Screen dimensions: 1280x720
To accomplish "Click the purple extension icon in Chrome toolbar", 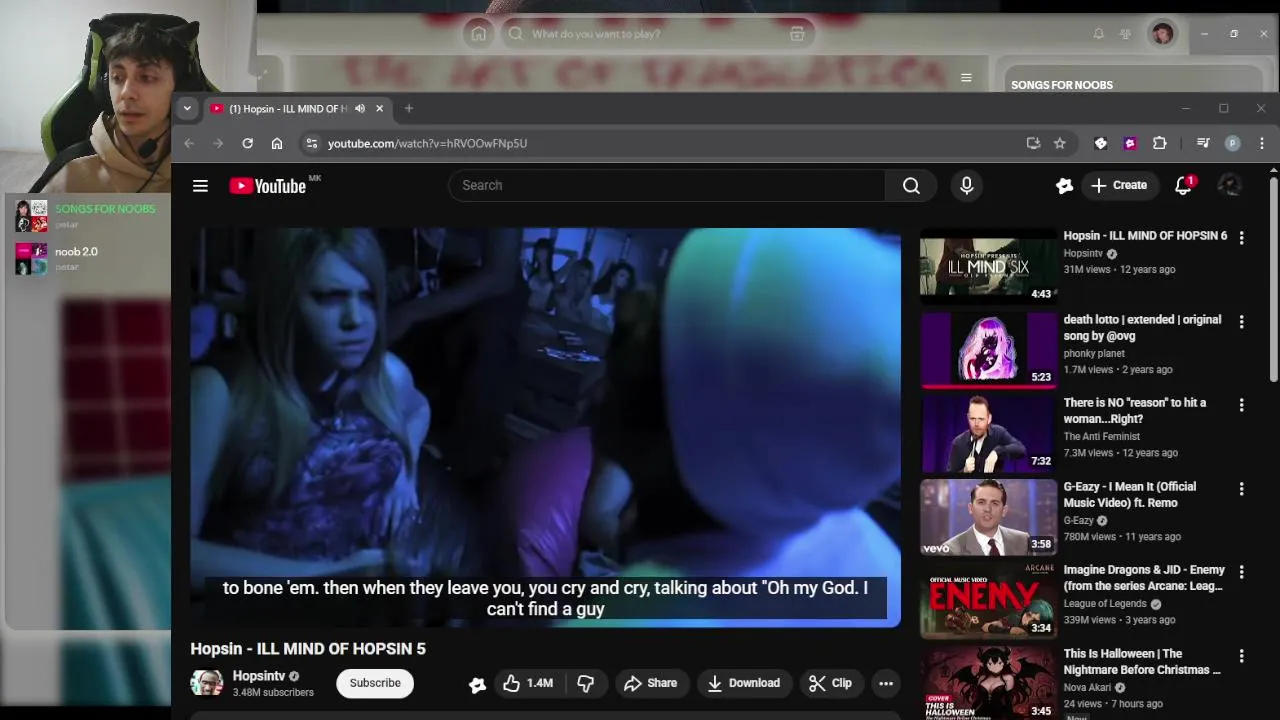I will point(1130,143).
